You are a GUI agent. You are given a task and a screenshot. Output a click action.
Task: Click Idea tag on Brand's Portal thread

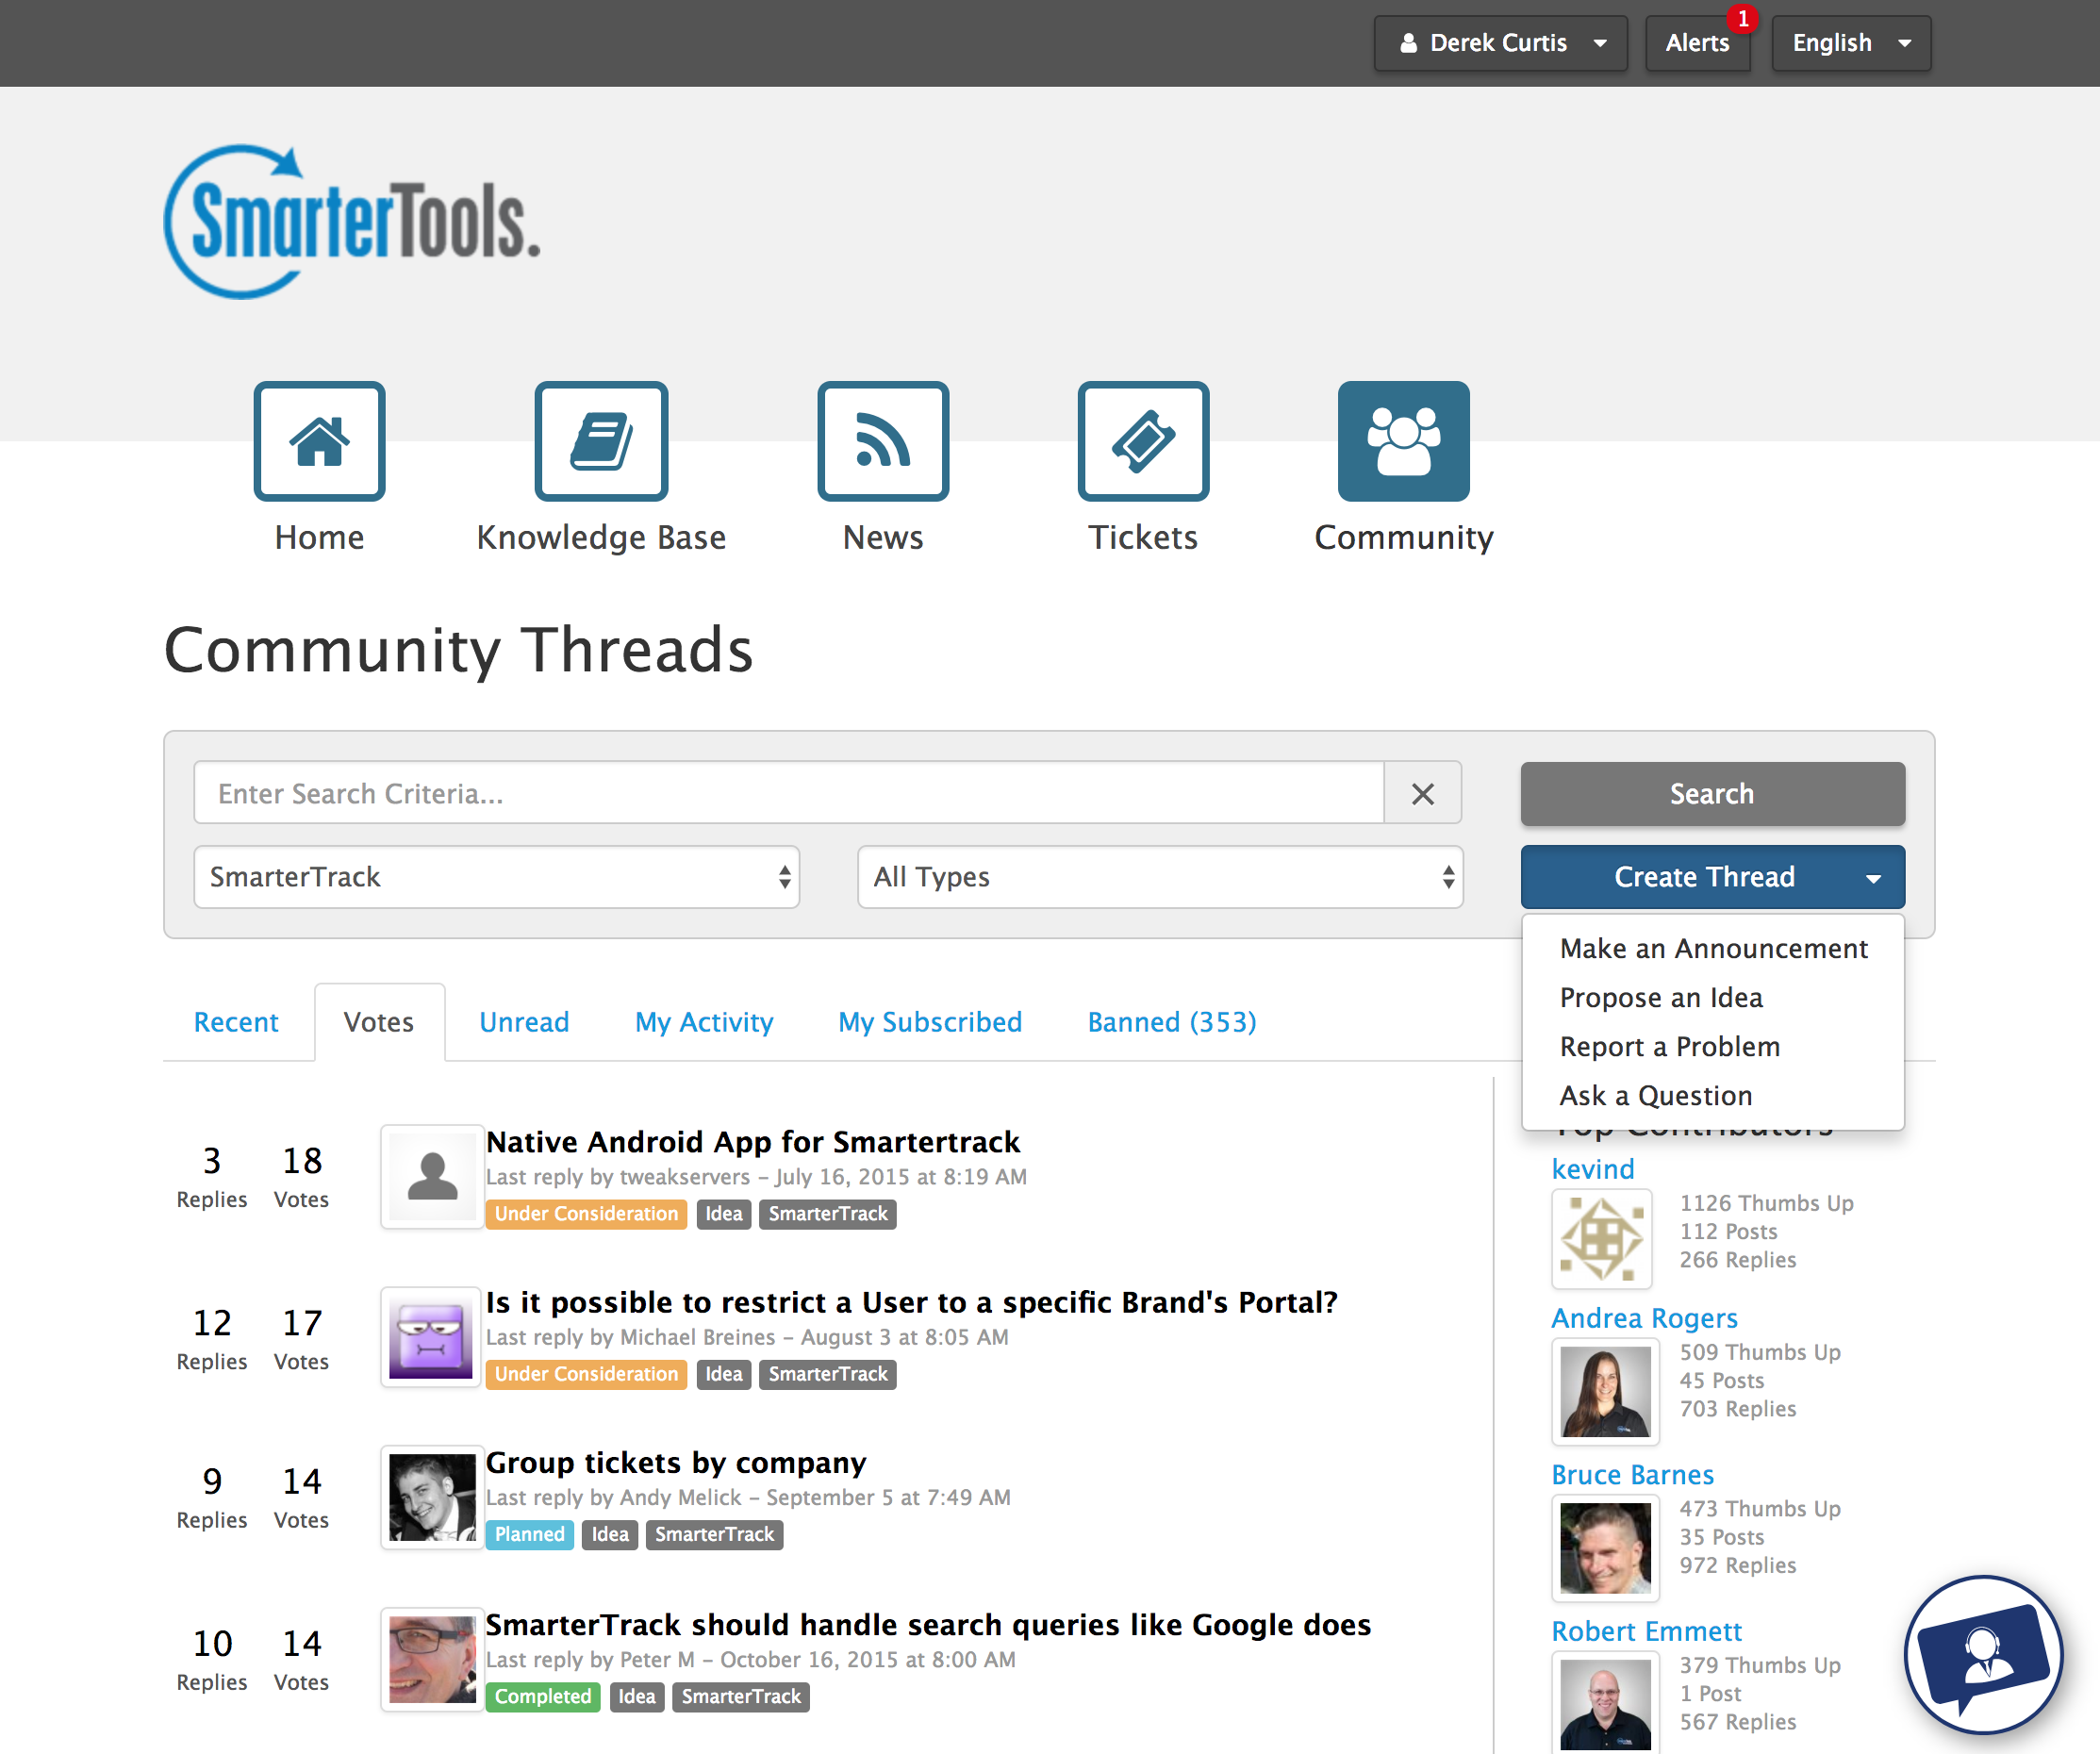(x=723, y=1374)
